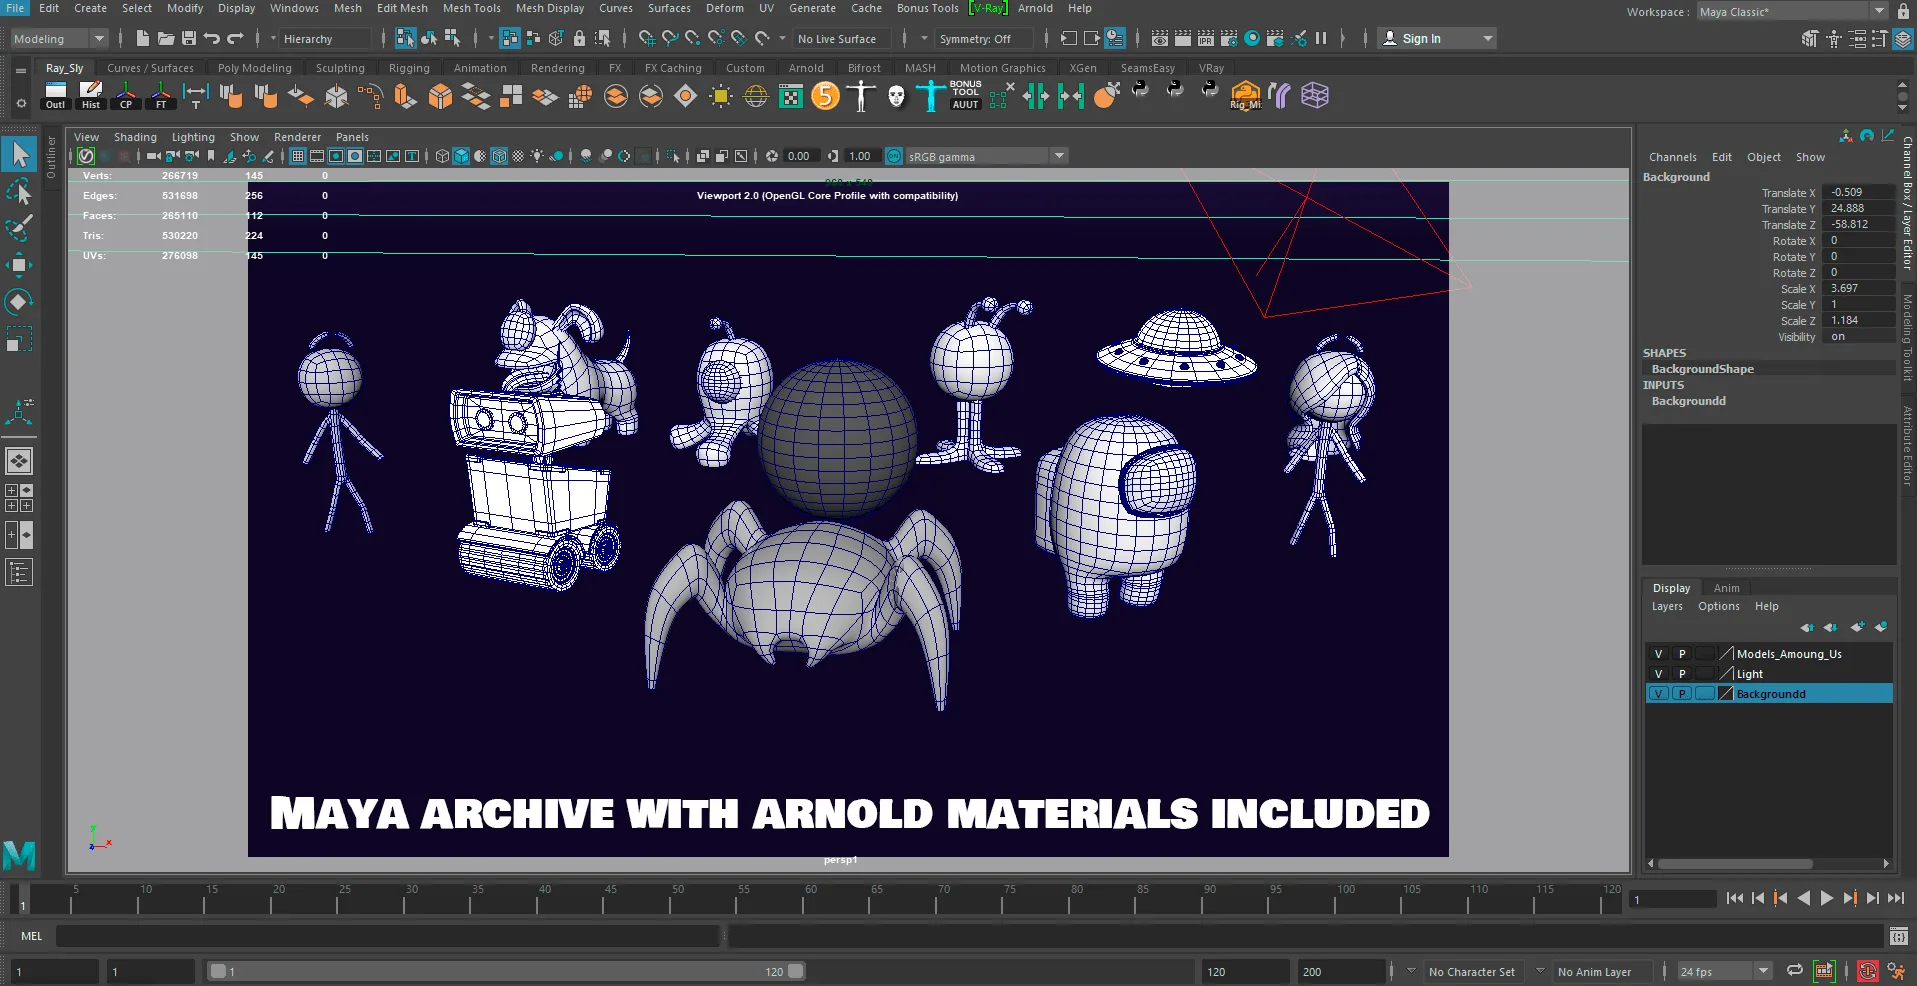Click the Outl shelf button

pyautogui.click(x=55, y=96)
